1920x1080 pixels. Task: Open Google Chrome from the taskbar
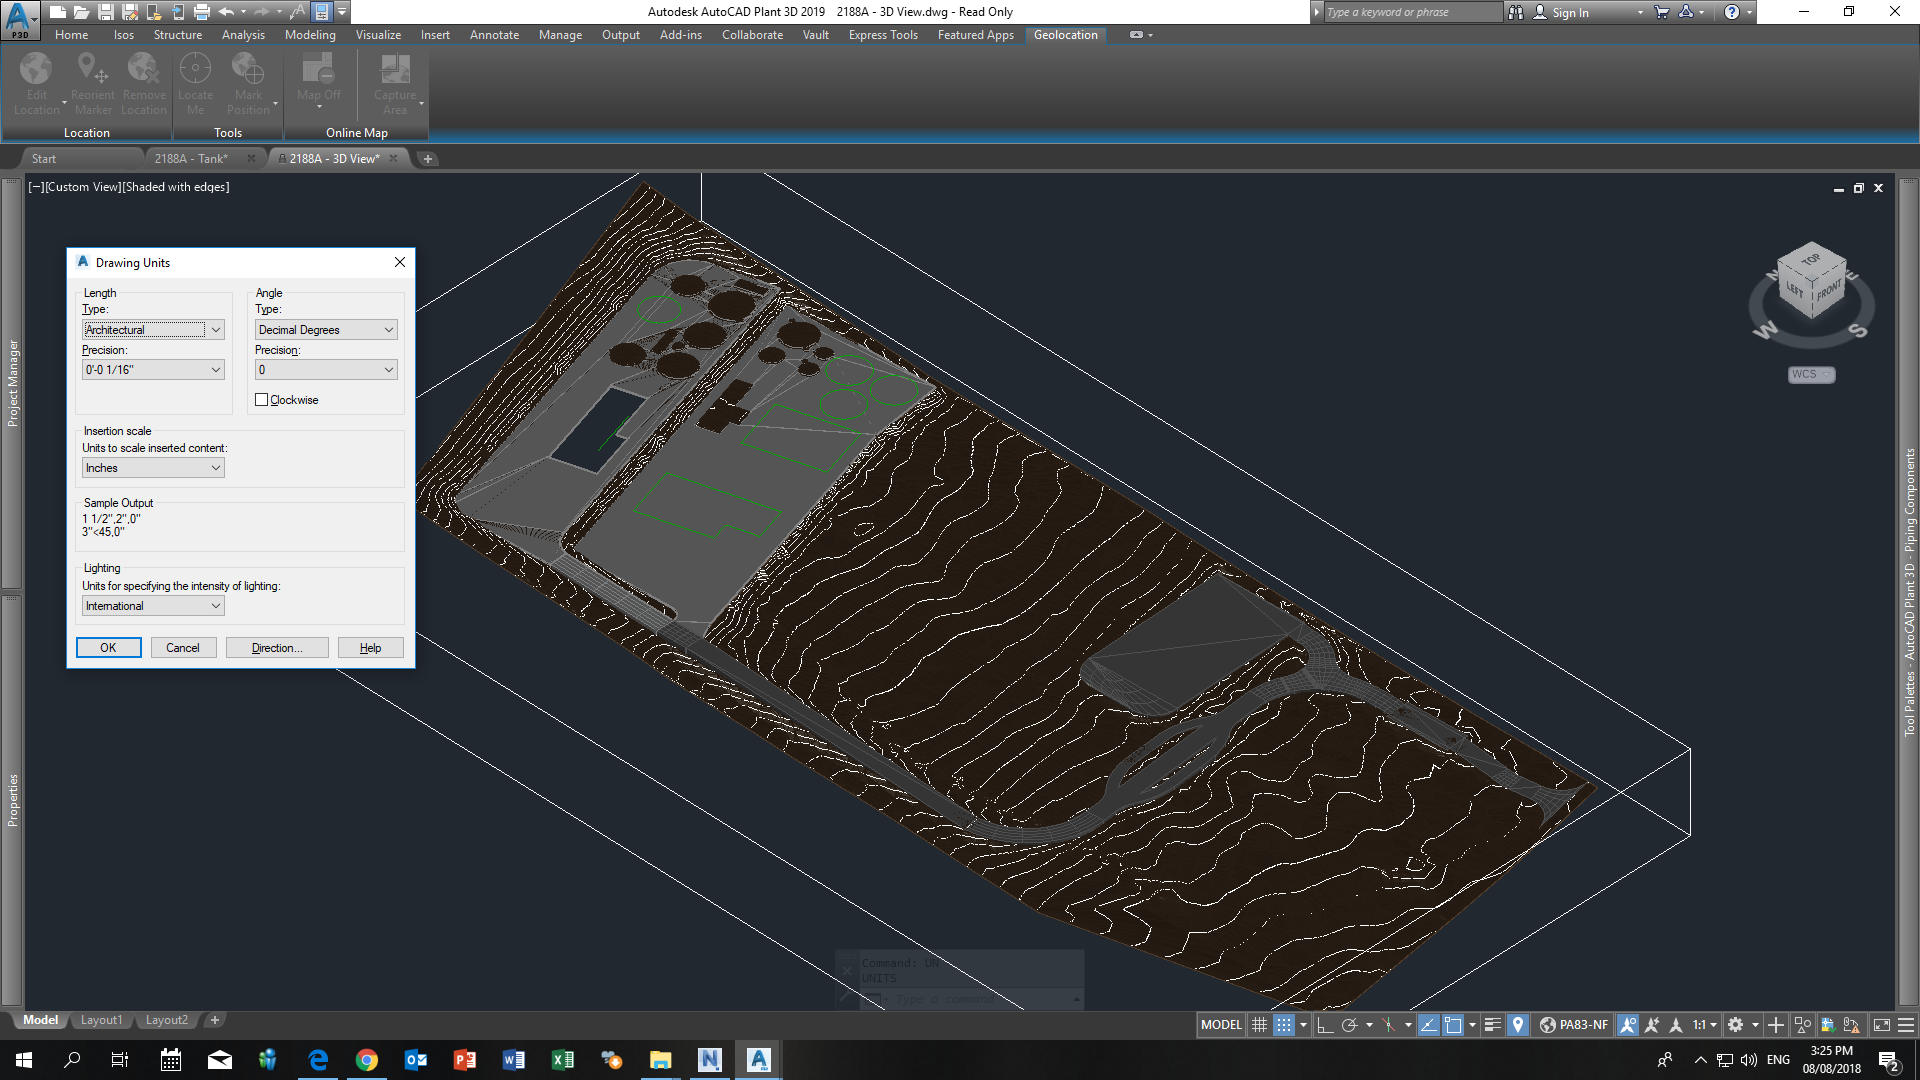point(367,1060)
